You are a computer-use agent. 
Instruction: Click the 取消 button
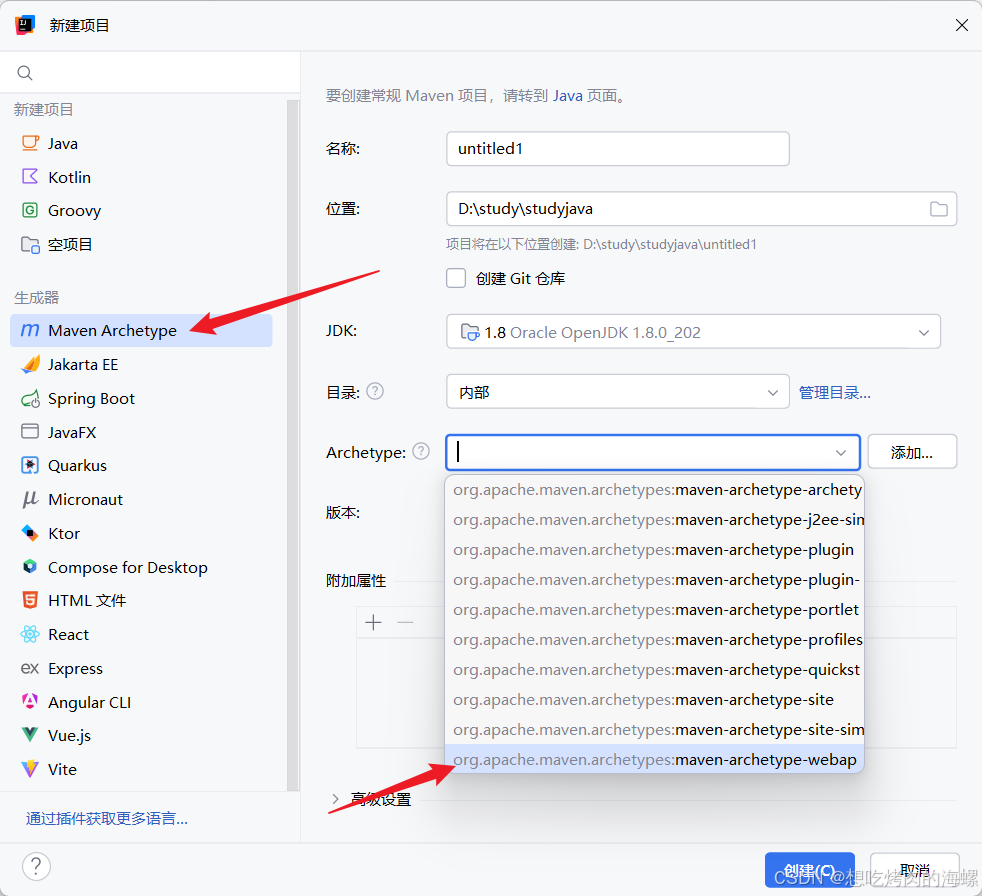click(x=914, y=870)
